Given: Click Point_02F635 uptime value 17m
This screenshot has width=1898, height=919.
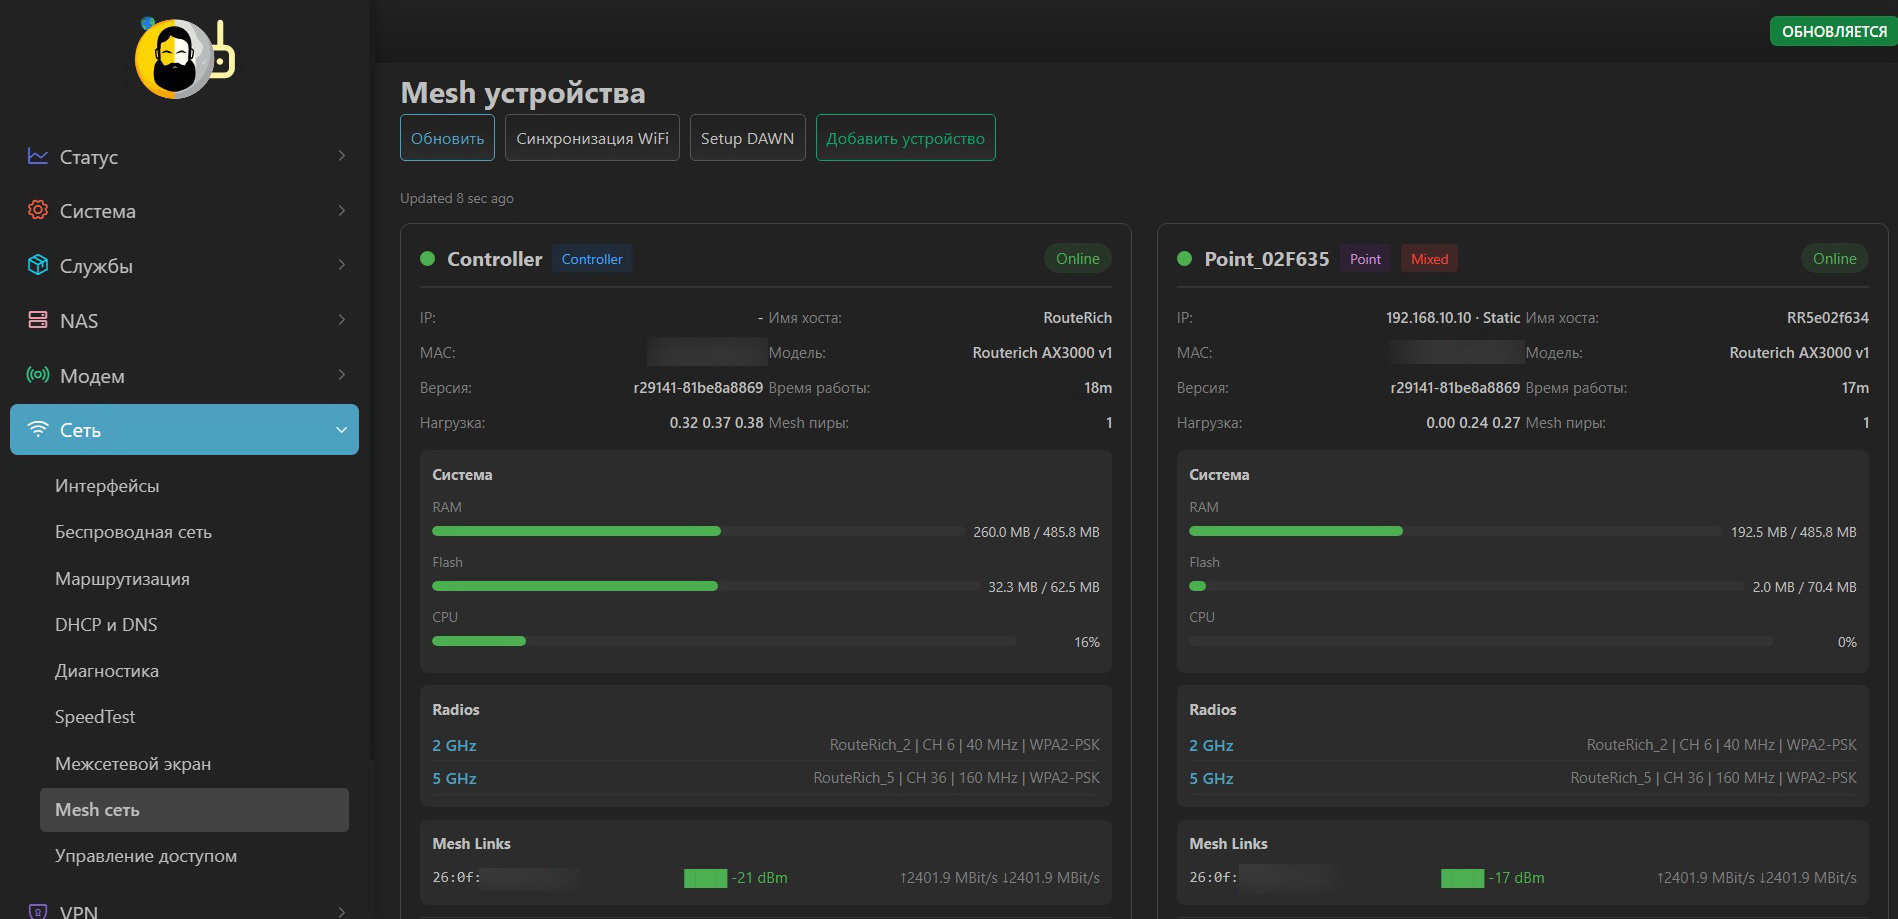Looking at the screenshot, I should (1855, 388).
